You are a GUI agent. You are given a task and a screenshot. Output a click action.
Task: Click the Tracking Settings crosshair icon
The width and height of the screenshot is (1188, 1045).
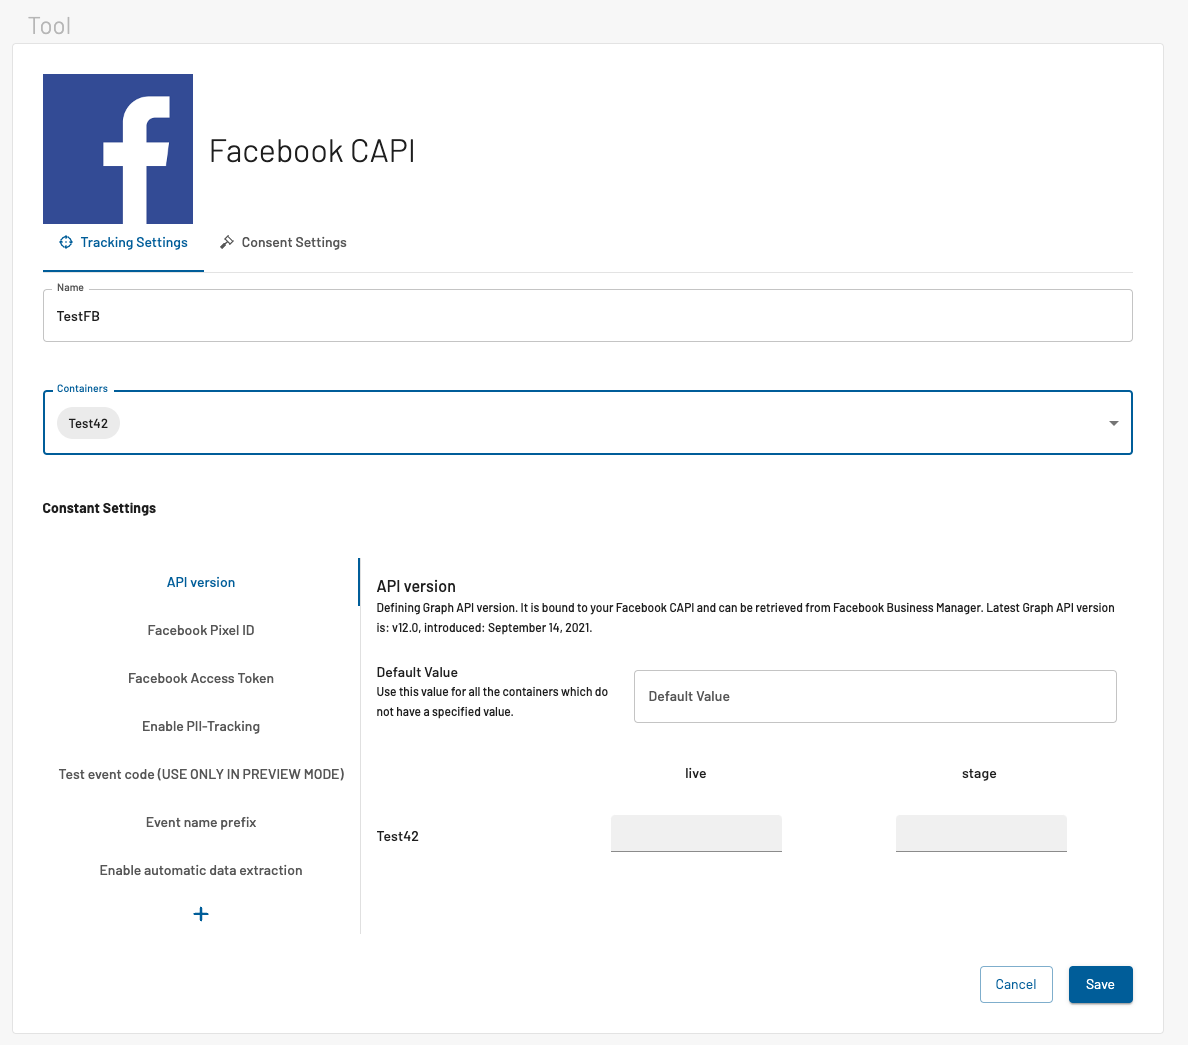point(66,242)
